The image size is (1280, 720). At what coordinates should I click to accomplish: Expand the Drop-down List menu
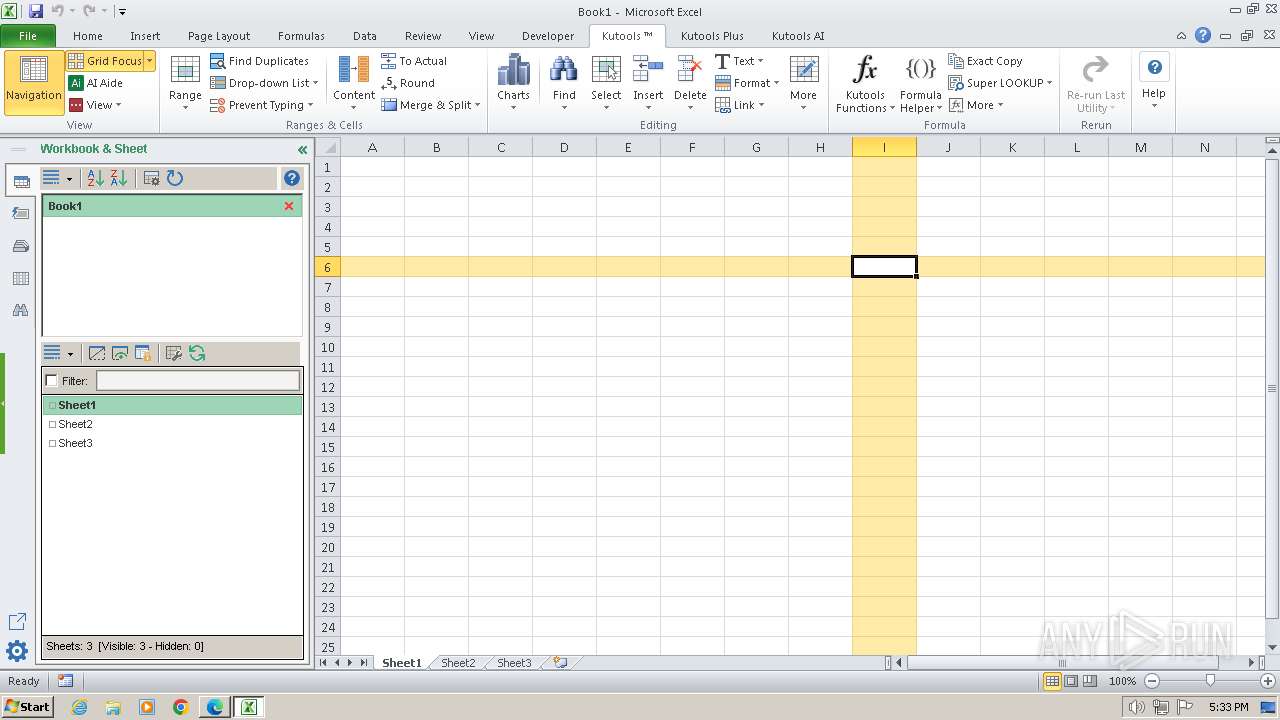[265, 83]
